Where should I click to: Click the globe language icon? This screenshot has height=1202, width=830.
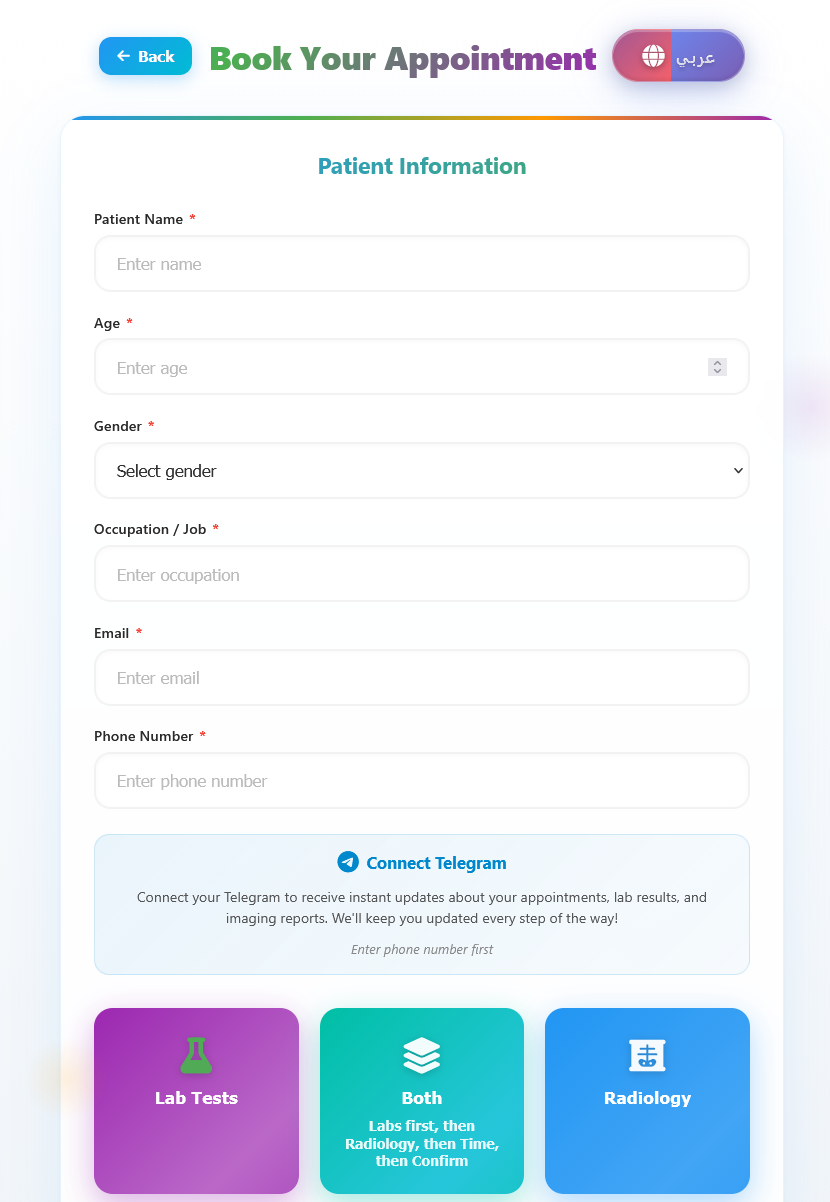(654, 56)
